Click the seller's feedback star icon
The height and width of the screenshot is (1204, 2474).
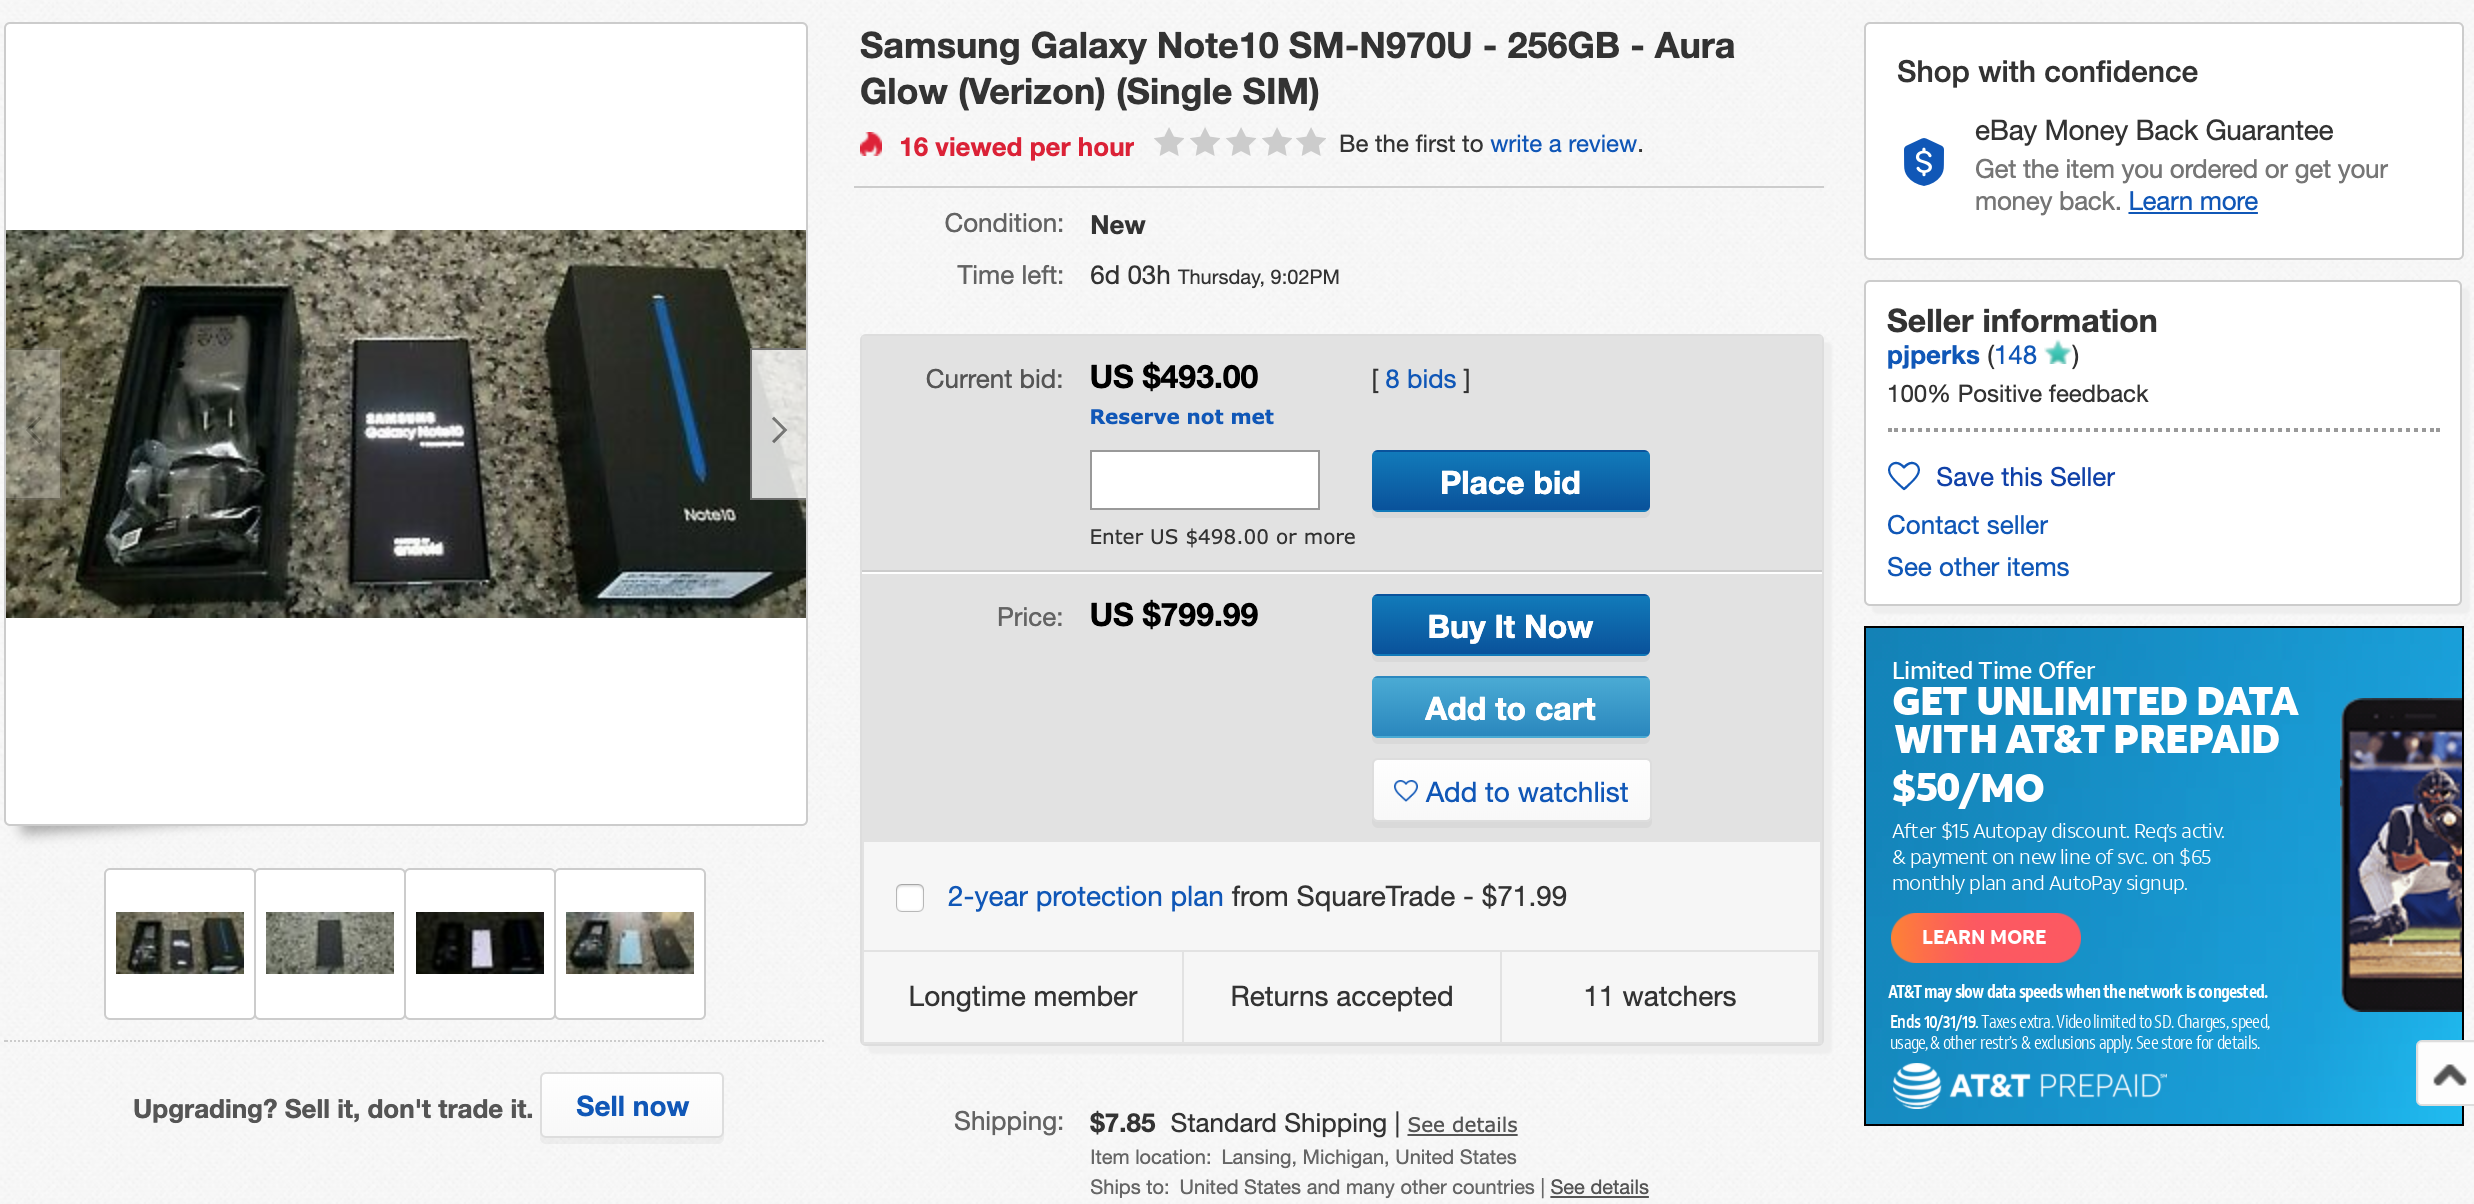click(2057, 354)
